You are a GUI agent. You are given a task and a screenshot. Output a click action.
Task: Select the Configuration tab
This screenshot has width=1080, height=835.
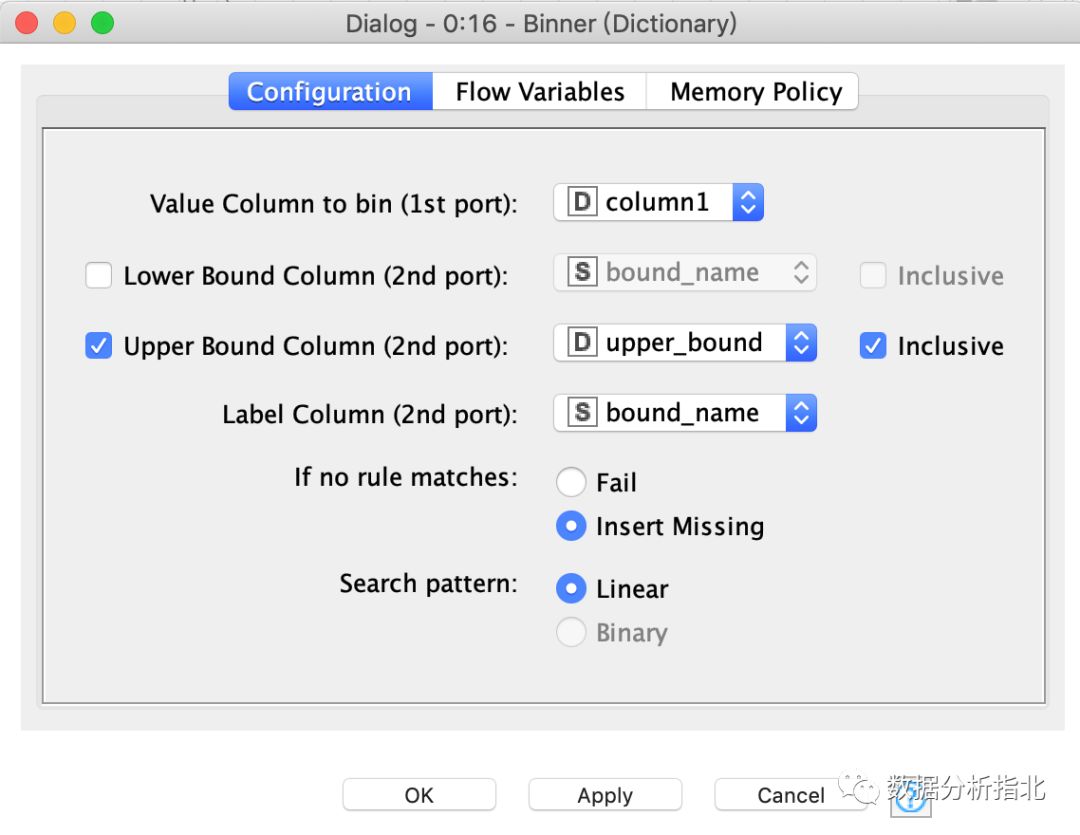pyautogui.click(x=329, y=92)
